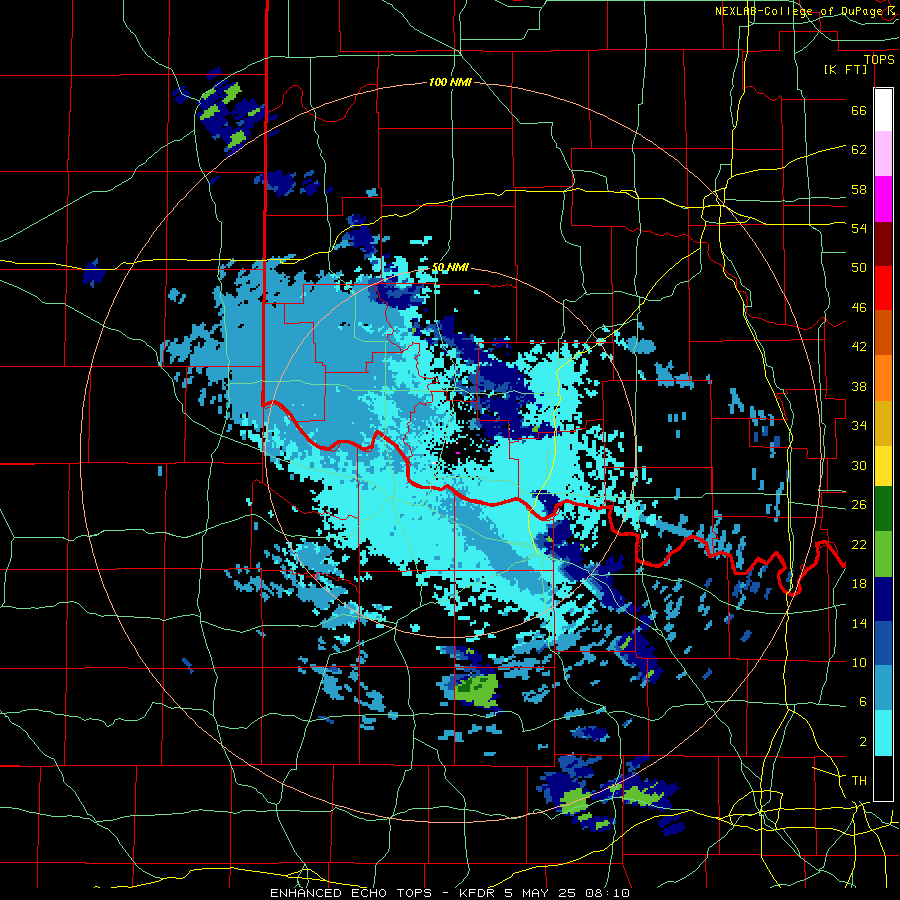900x900 pixels.
Task: Pick the dark green legend color band
Action: (x=883, y=509)
